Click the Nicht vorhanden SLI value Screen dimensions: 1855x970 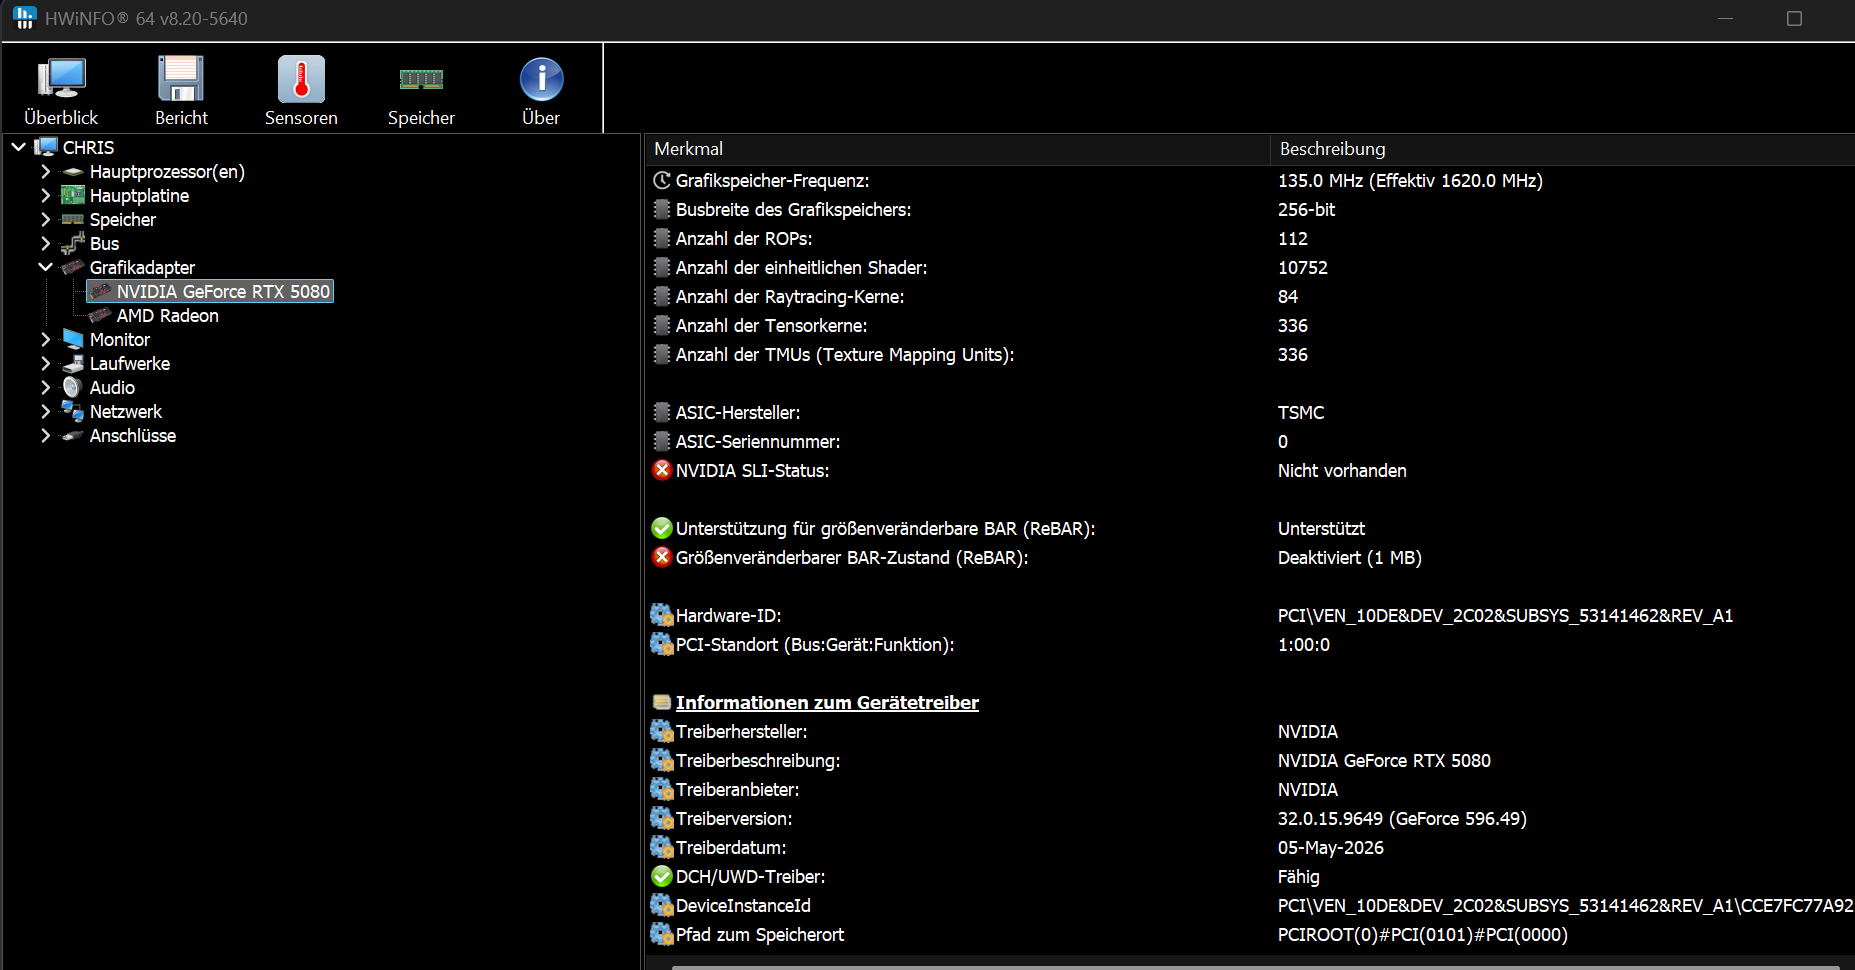(1342, 470)
